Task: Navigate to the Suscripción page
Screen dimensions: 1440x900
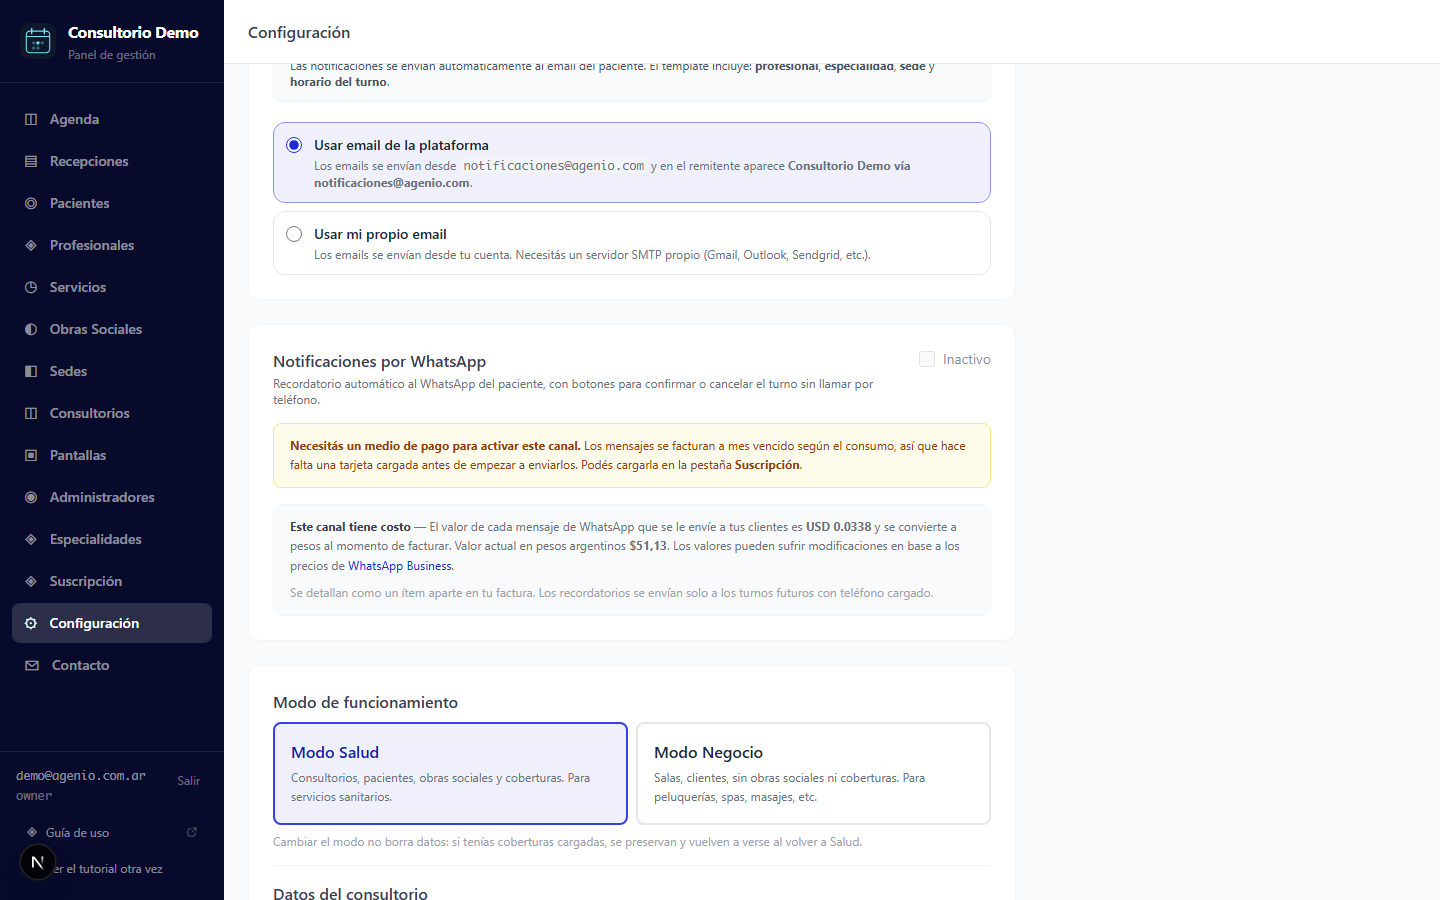Action: (x=112, y=581)
